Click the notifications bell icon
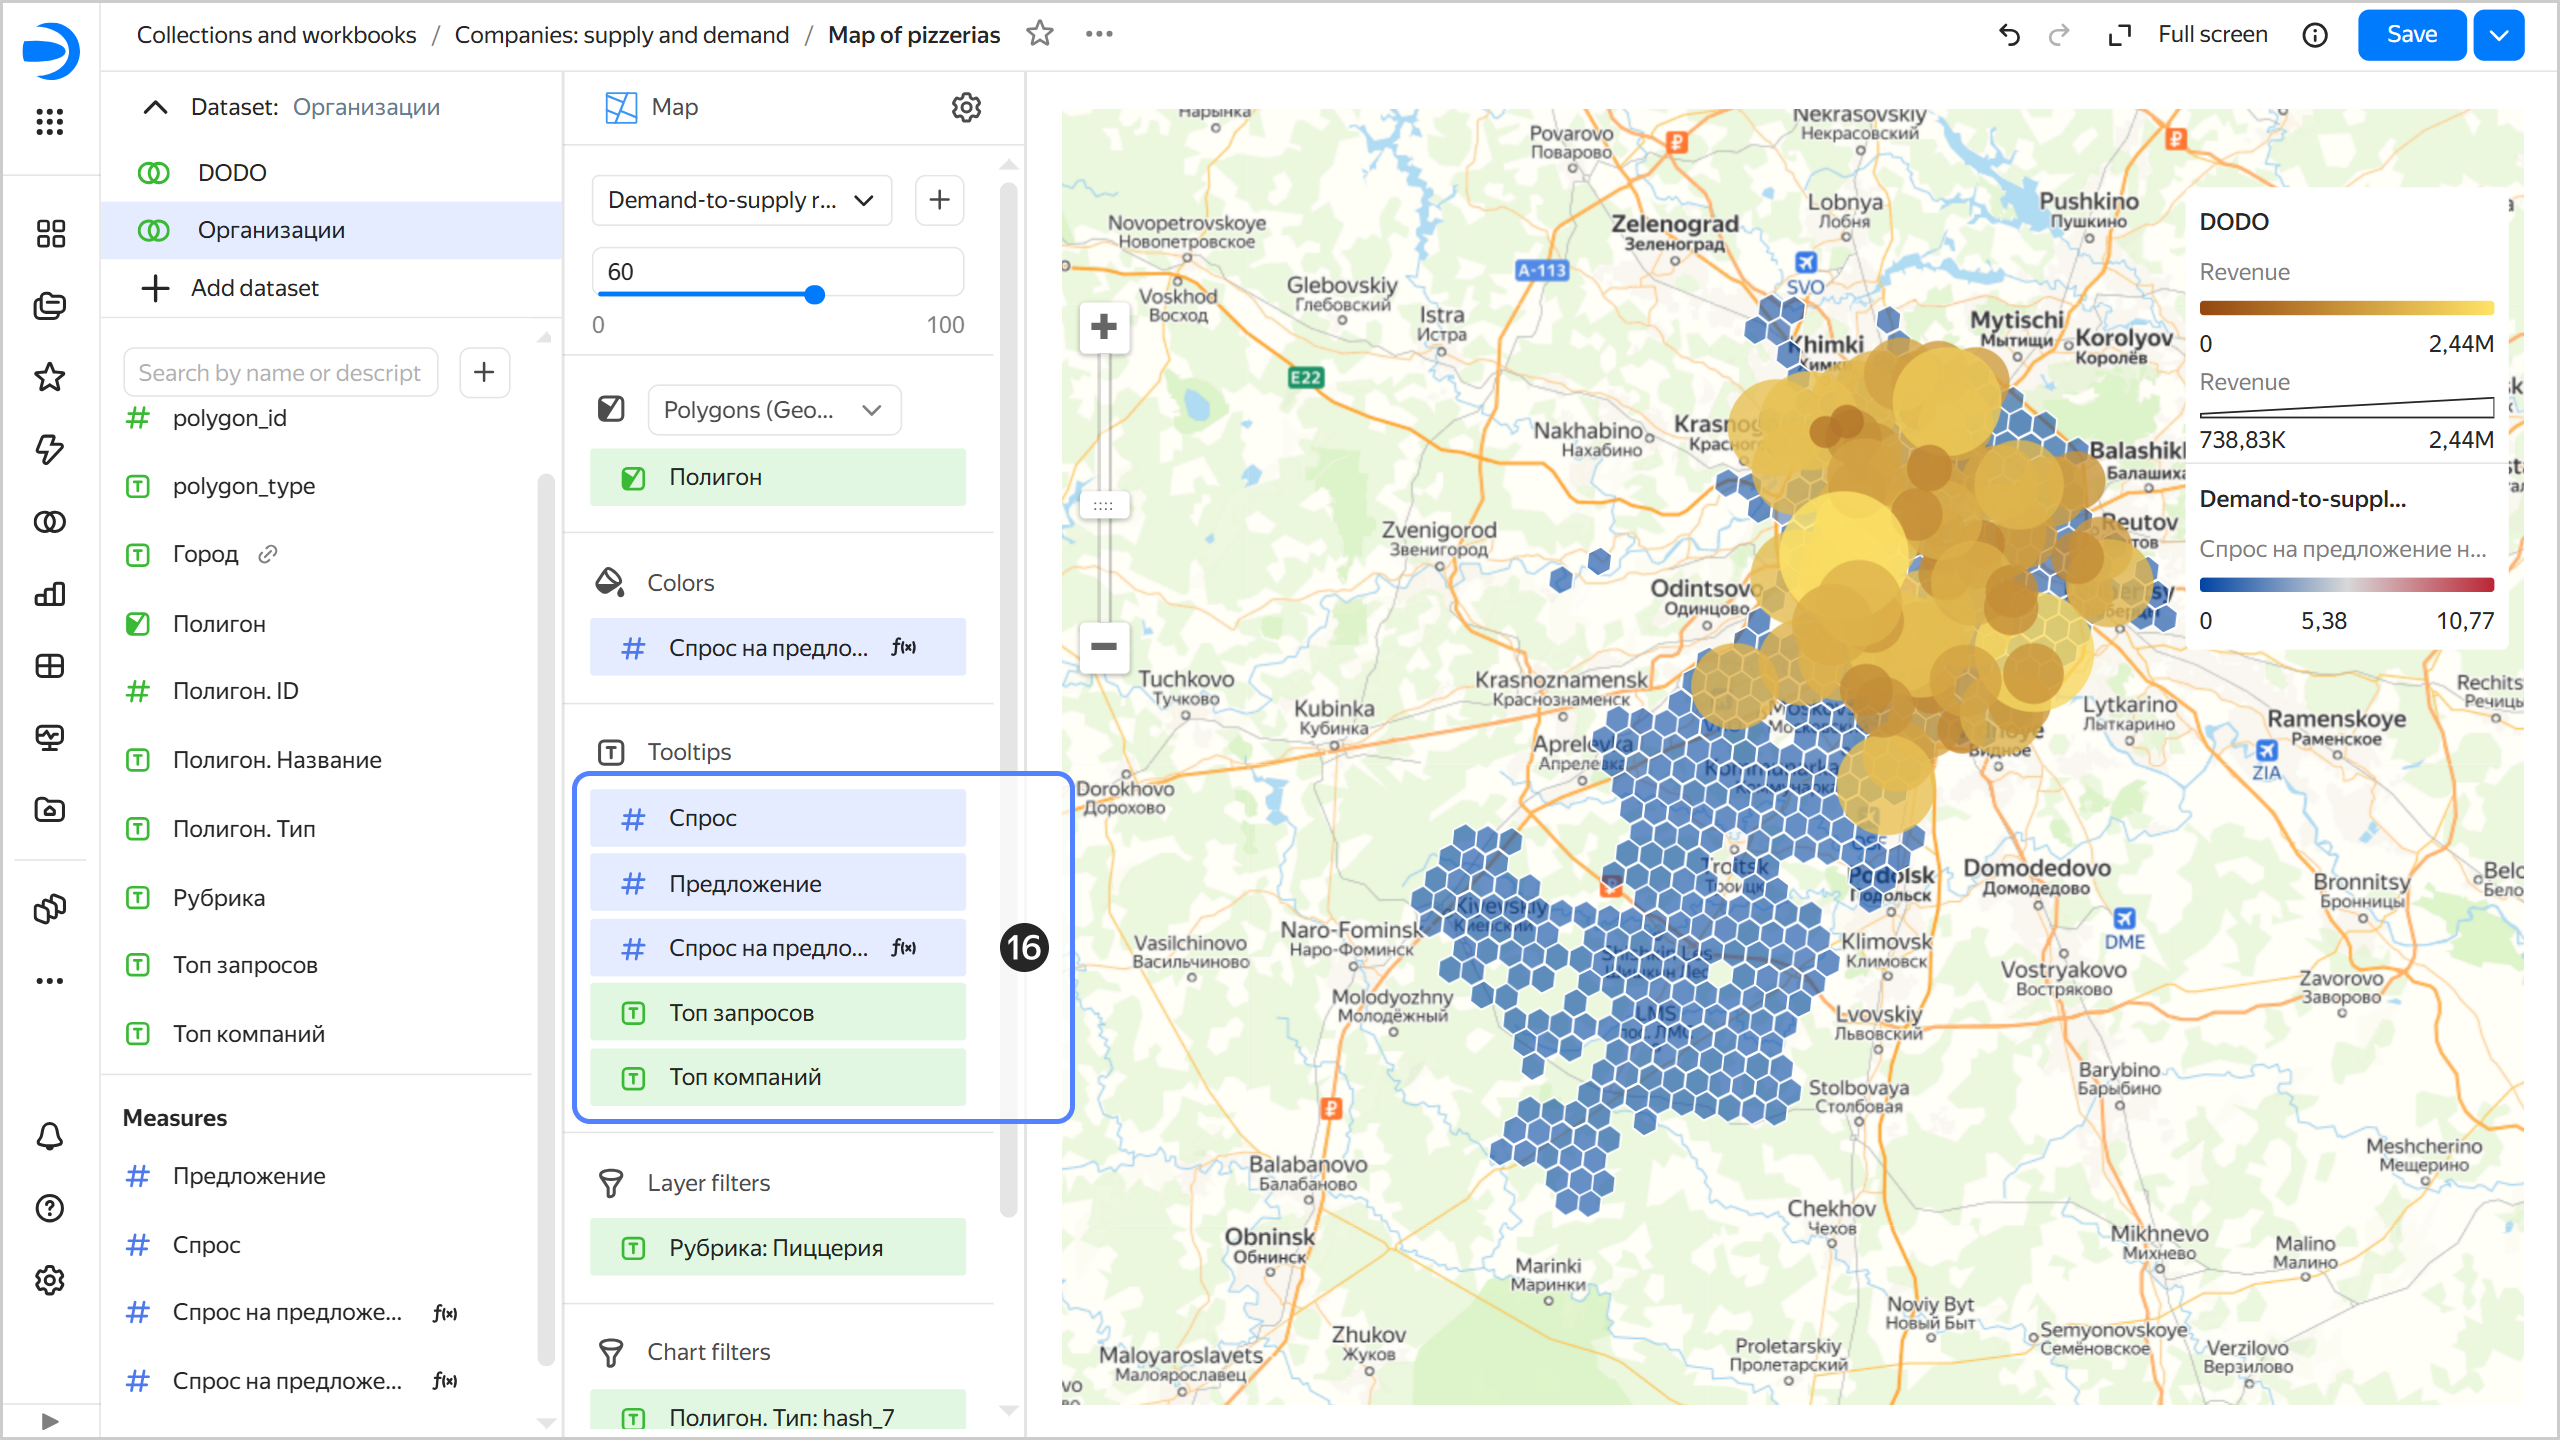Image resolution: width=2560 pixels, height=1440 pixels. (50, 1136)
